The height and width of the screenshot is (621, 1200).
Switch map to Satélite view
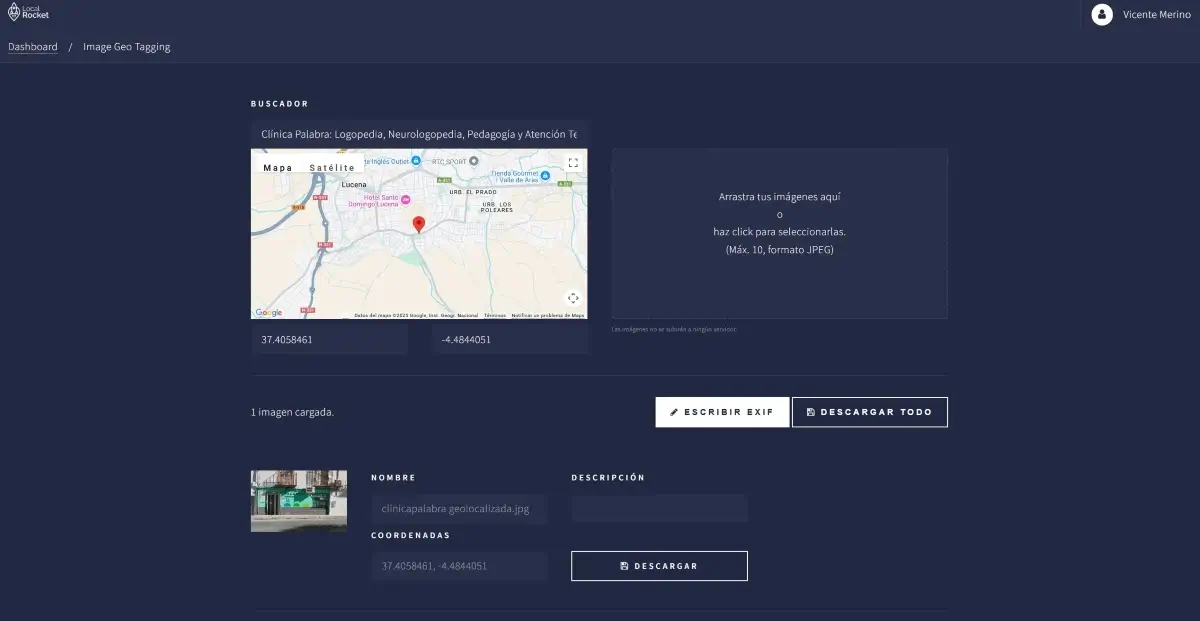(332, 168)
